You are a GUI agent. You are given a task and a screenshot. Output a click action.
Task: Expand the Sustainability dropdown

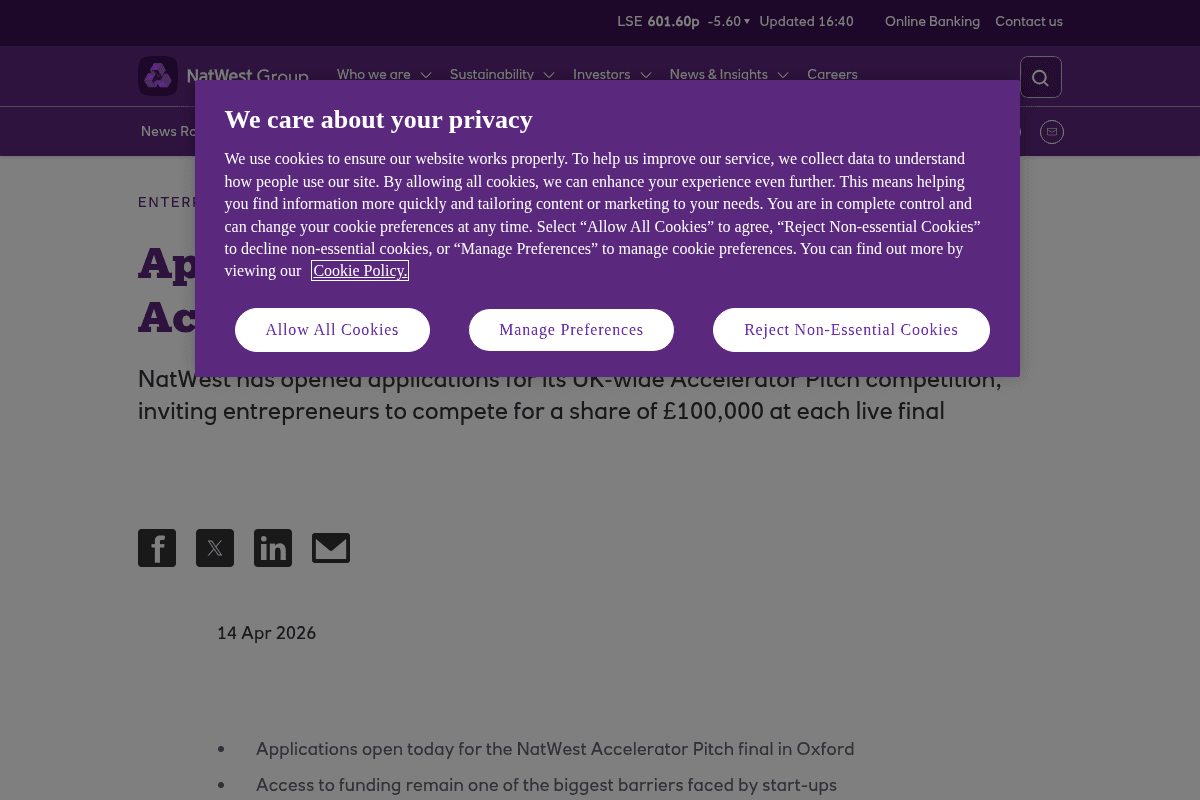[x=548, y=75]
